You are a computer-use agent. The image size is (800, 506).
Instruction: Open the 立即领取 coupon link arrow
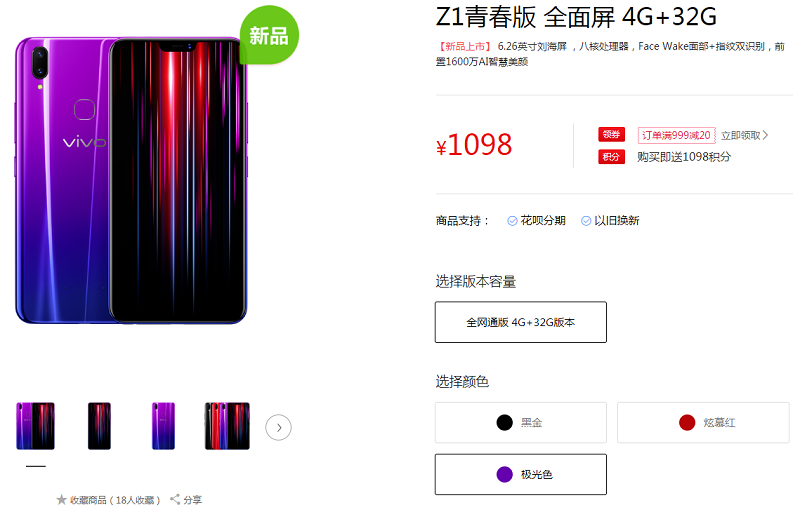(x=765, y=135)
